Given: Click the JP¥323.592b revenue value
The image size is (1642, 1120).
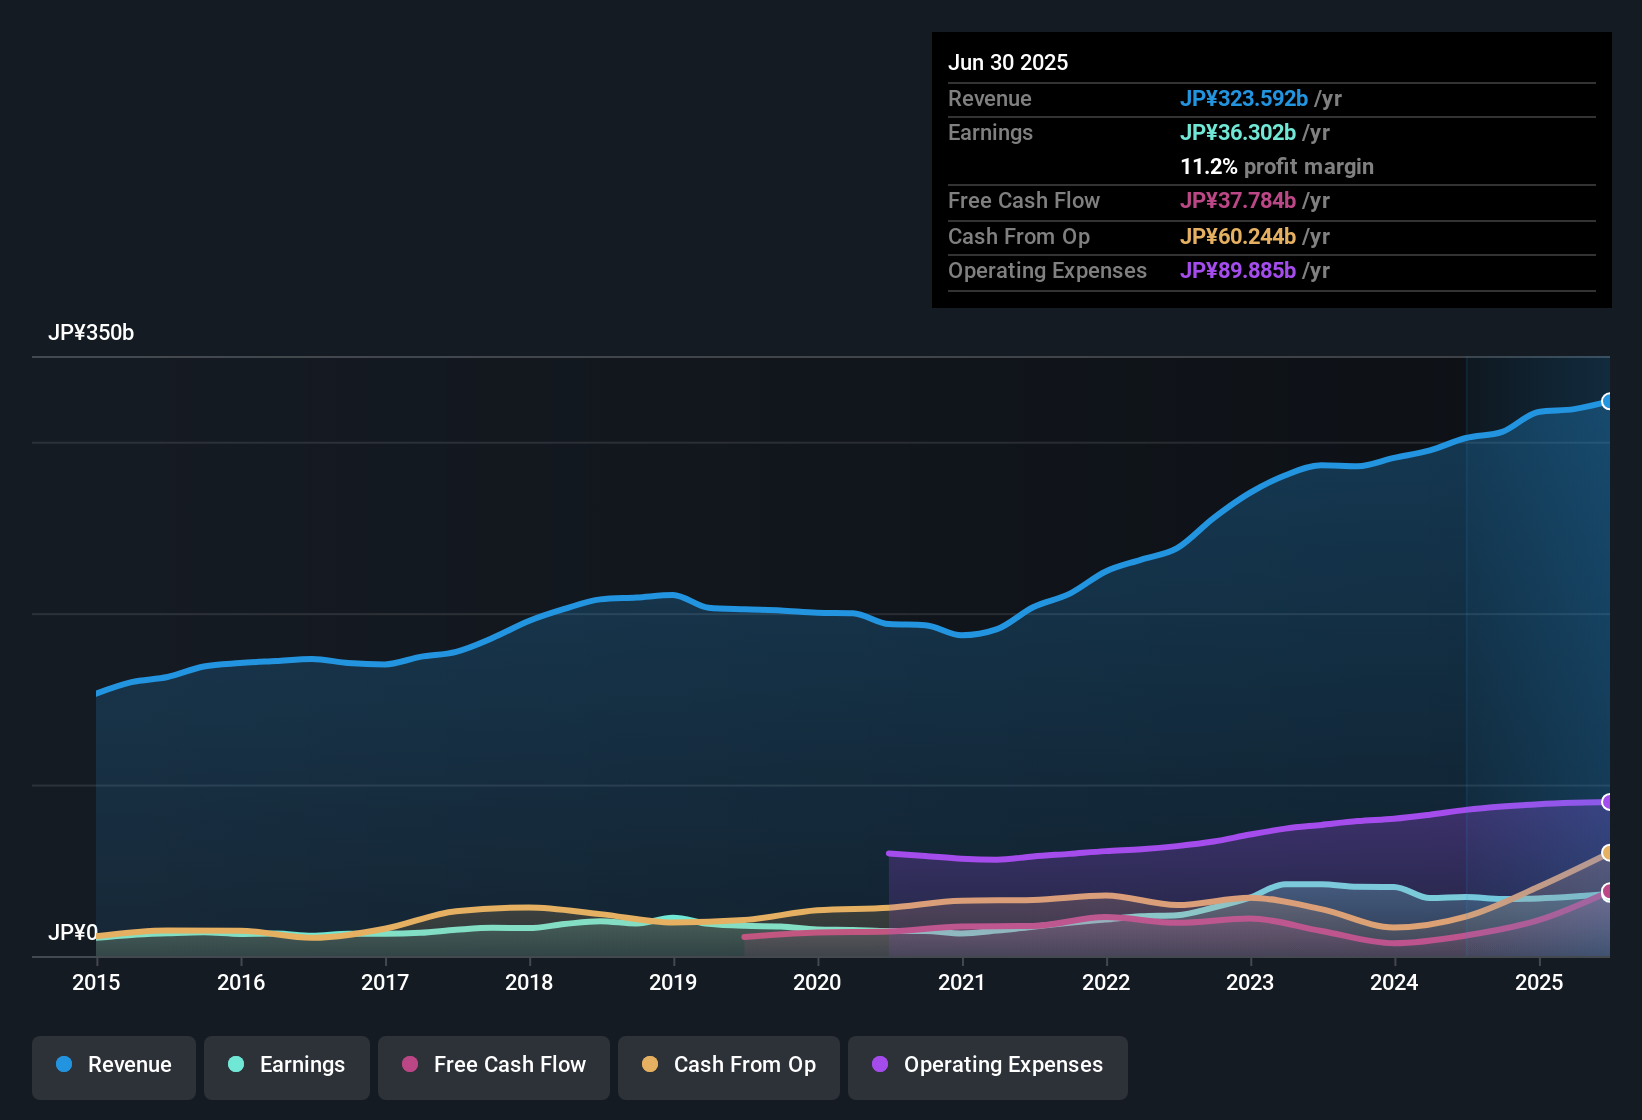Looking at the screenshot, I should (x=1244, y=99).
